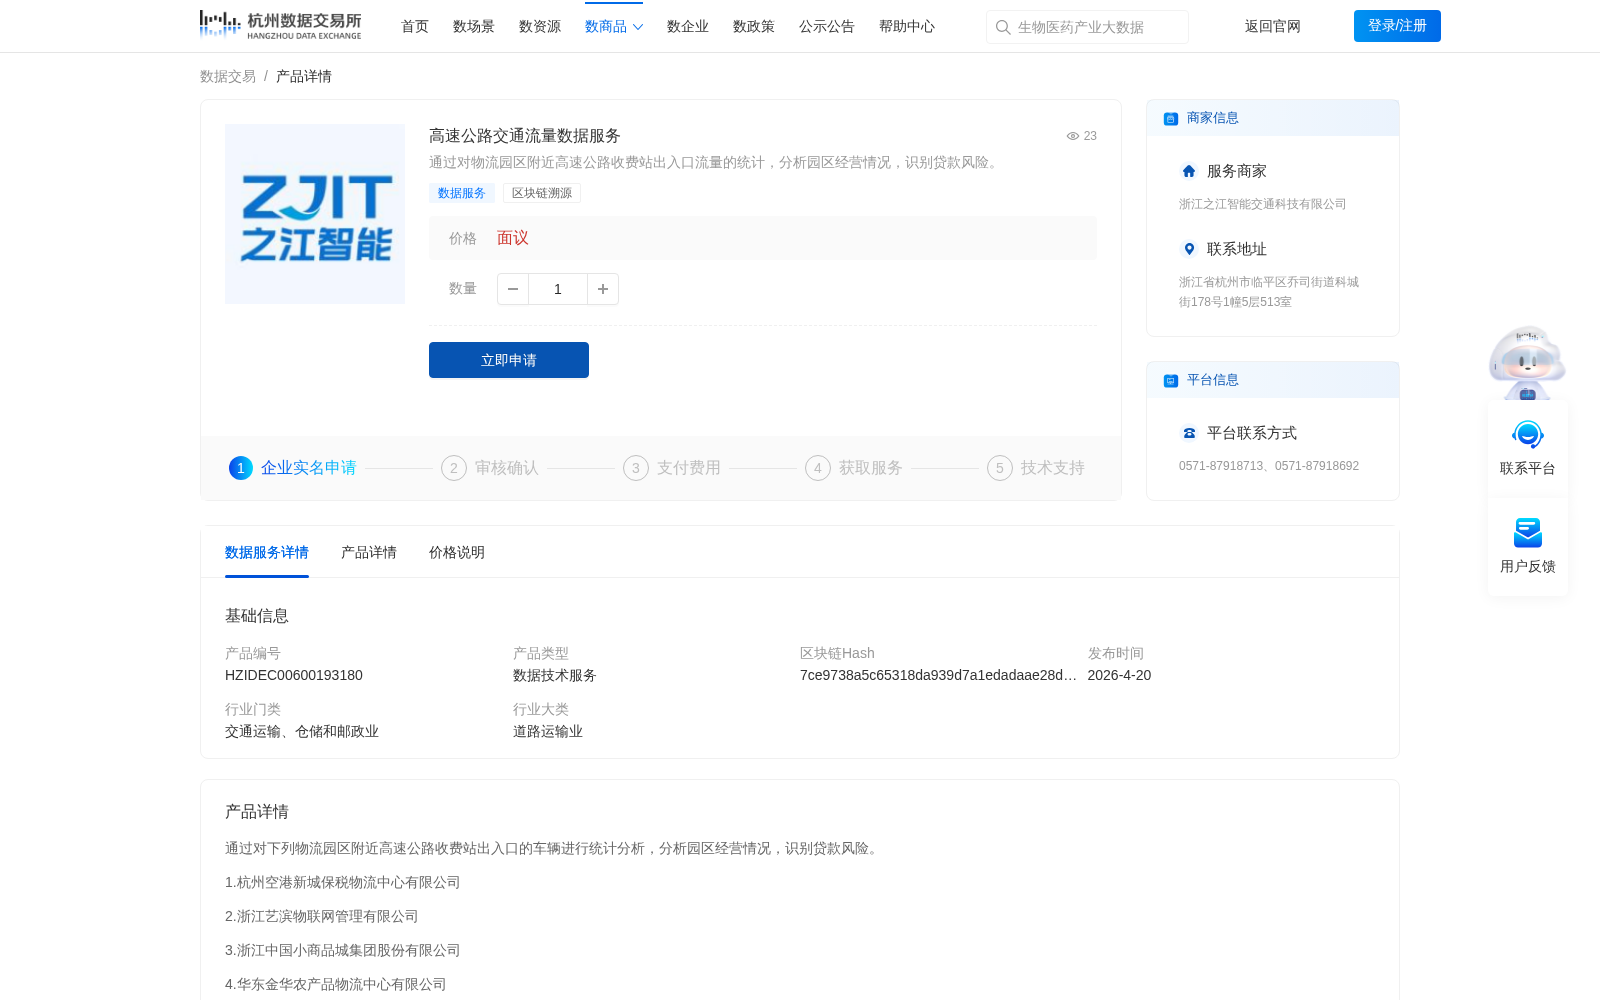Click the 数据交易 breadcrumb link
1600x1000 pixels.
(x=228, y=76)
